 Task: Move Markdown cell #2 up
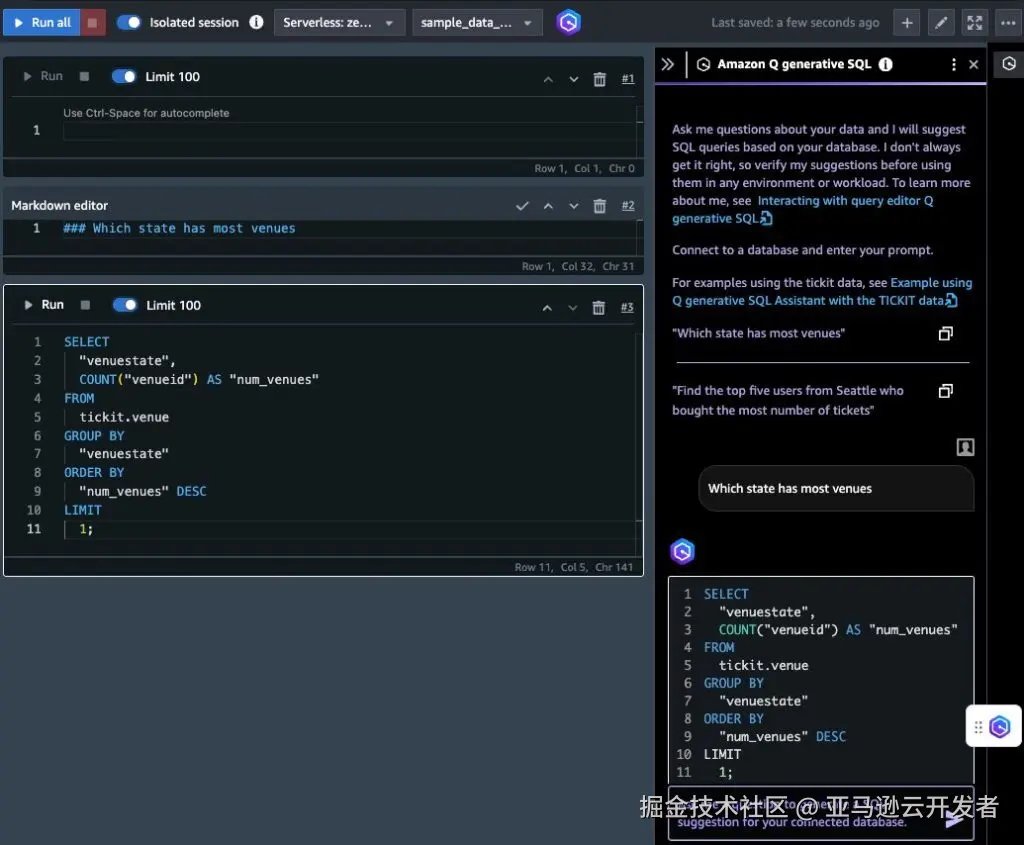(548, 206)
